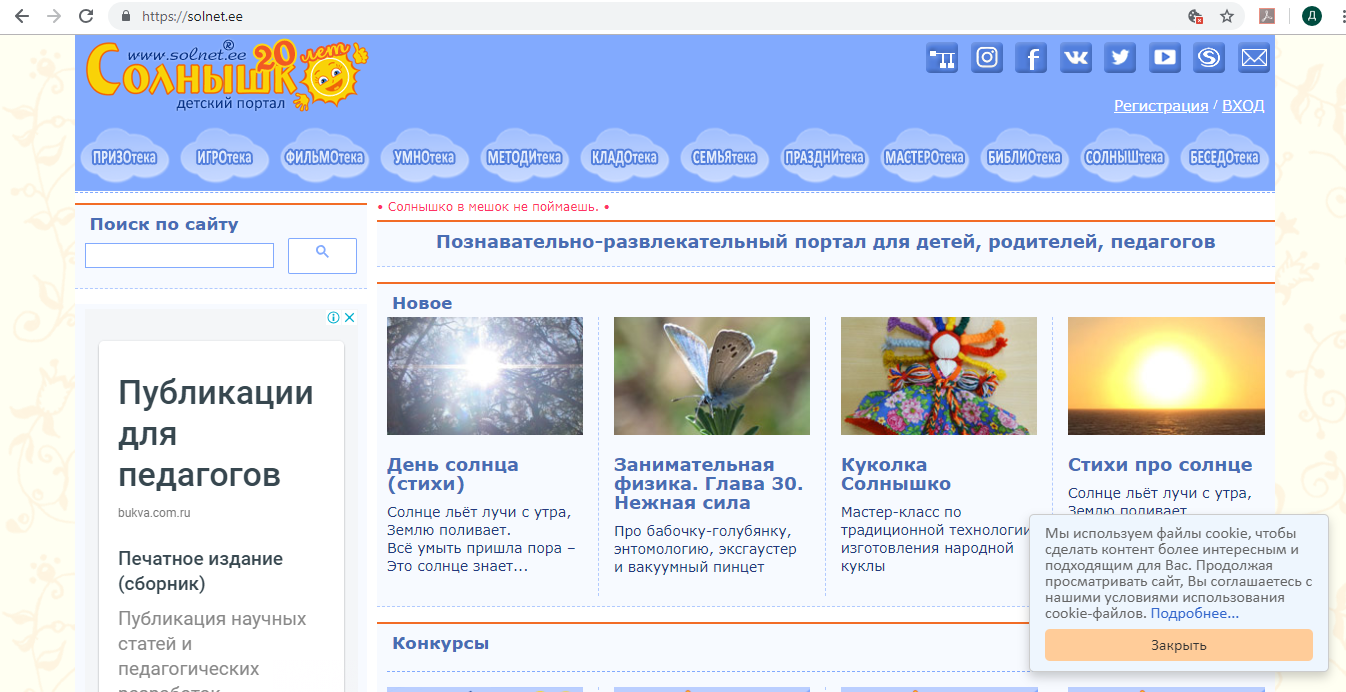Click Закрыть to dismiss the cookie notice
Viewport: 1346px width, 692px height.
click(x=1179, y=645)
